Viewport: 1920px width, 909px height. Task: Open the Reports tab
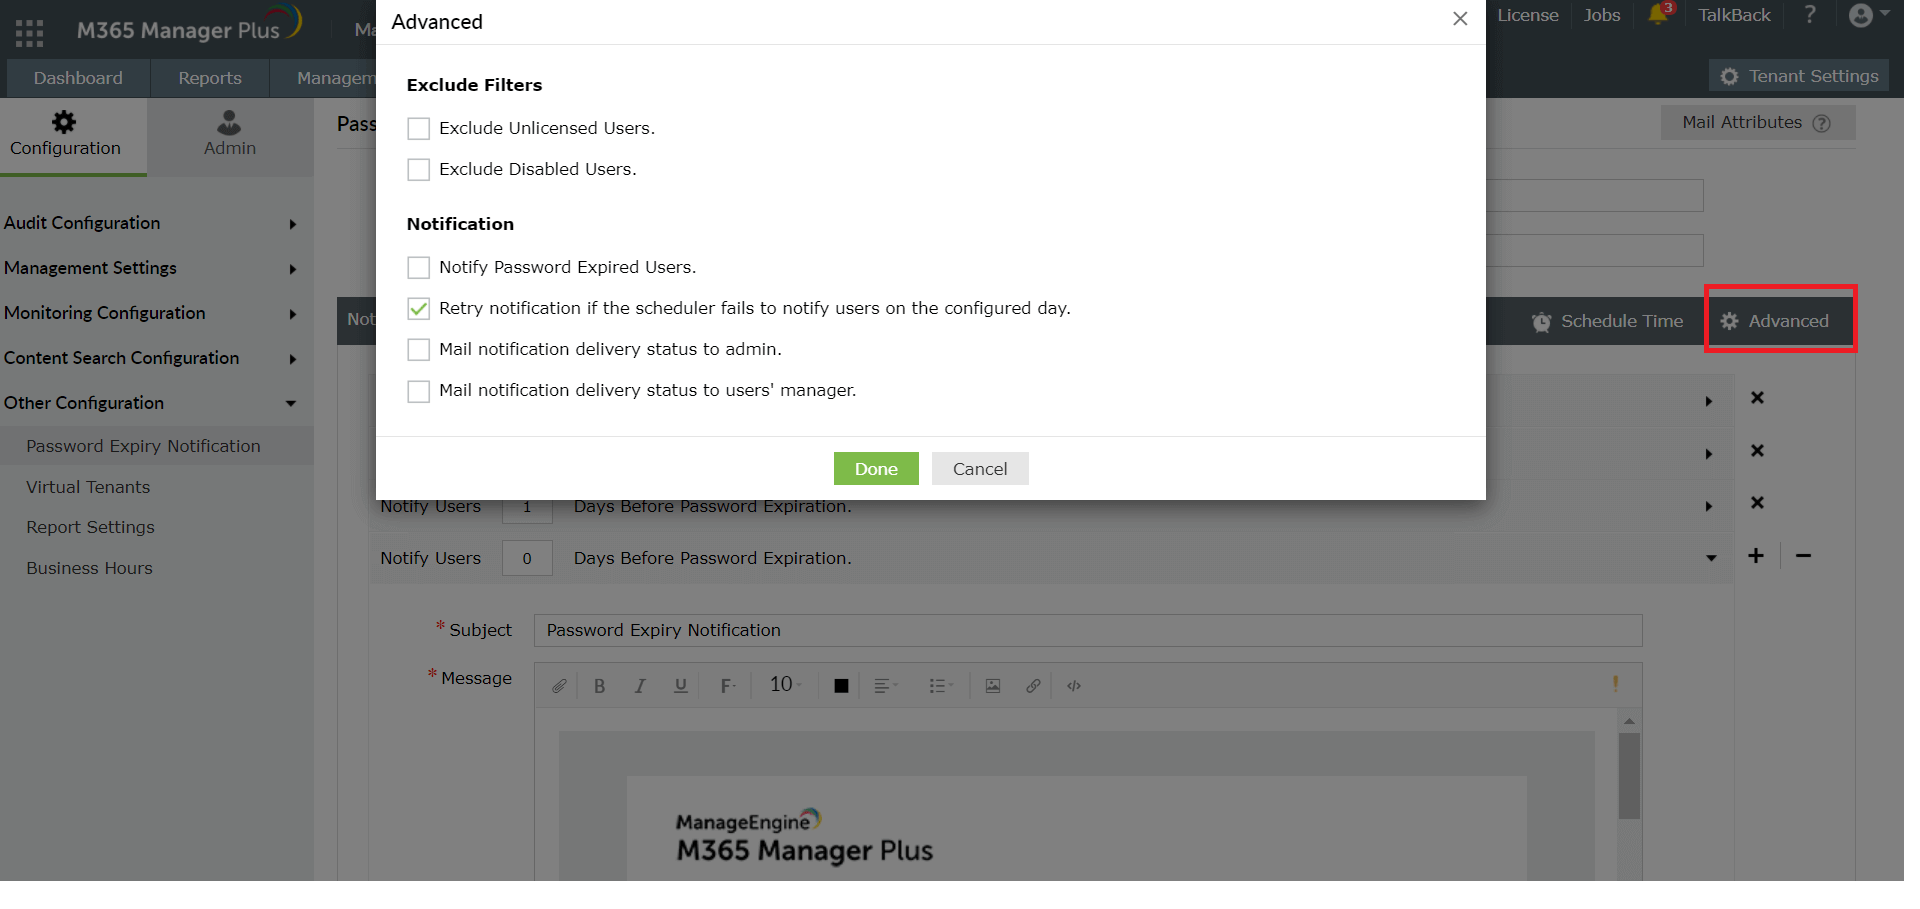pos(210,78)
